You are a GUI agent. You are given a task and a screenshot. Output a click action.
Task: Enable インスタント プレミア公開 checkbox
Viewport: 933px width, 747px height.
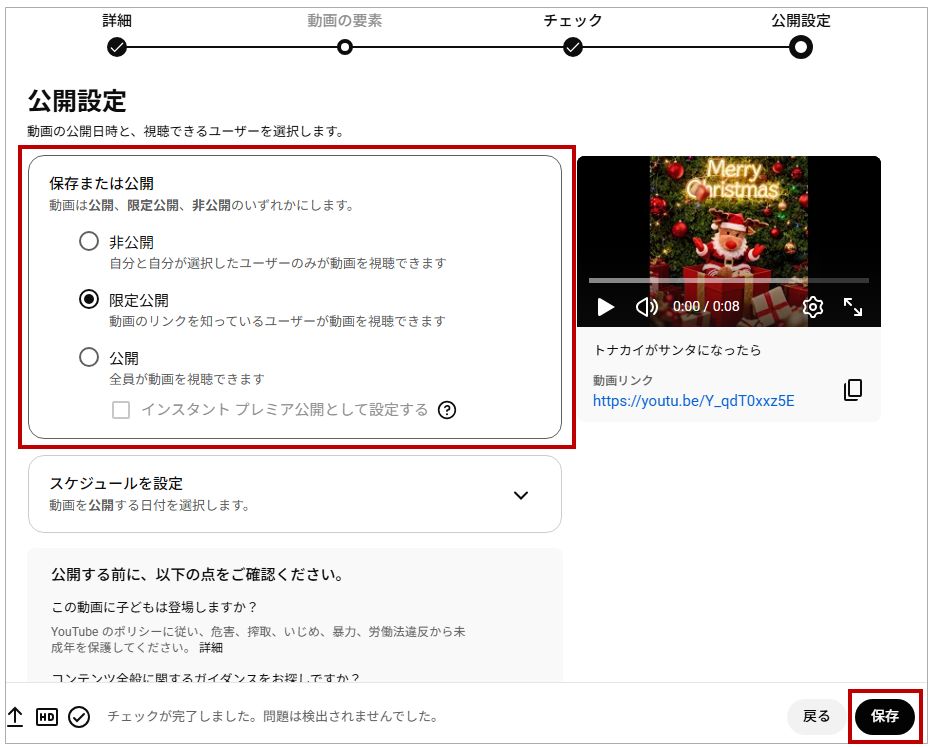click(121, 409)
